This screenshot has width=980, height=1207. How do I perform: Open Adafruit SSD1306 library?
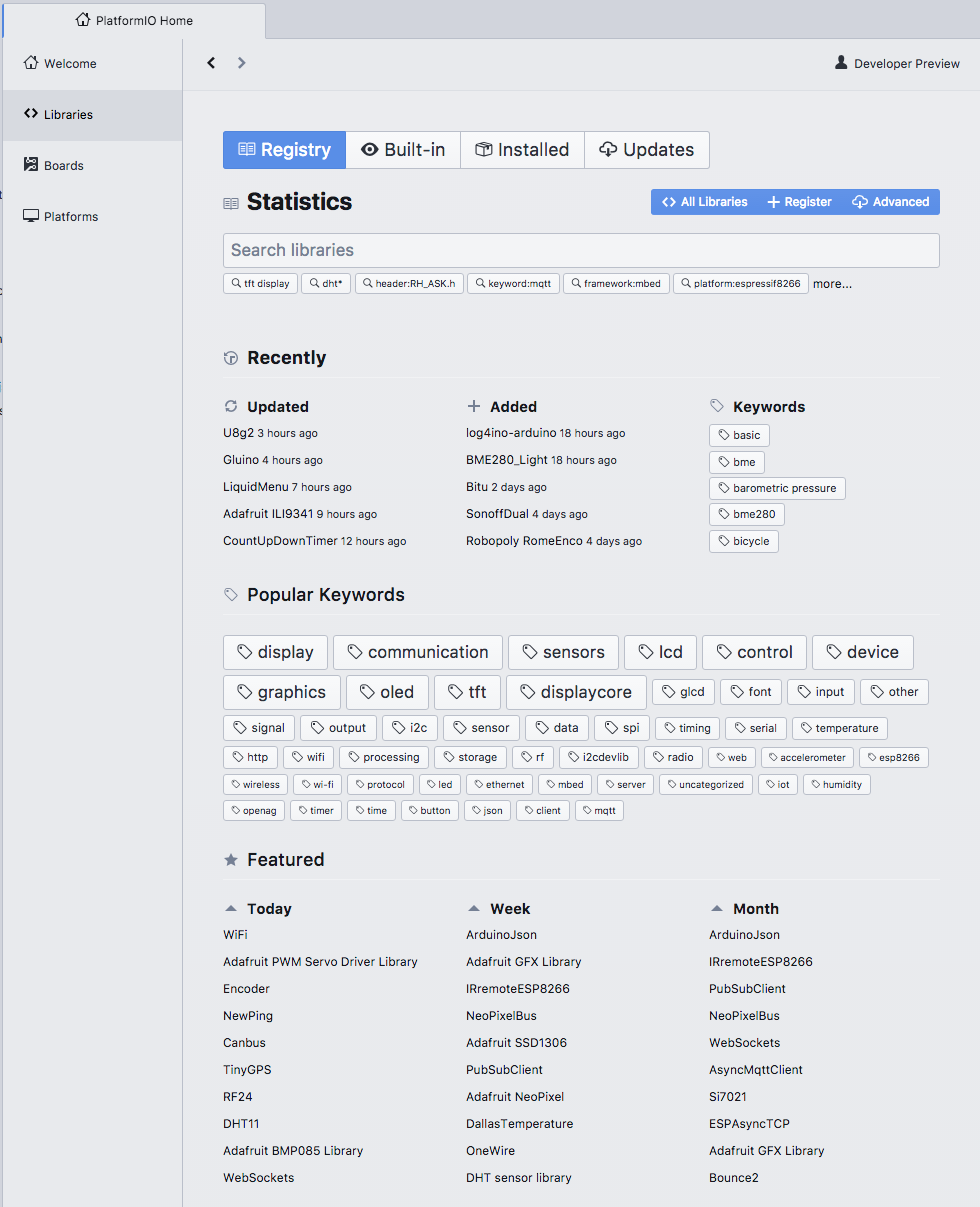coord(516,1043)
